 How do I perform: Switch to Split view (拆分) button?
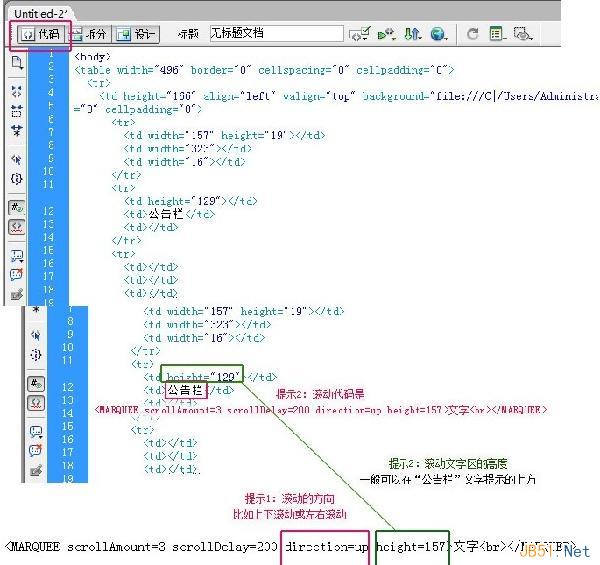(x=89, y=34)
